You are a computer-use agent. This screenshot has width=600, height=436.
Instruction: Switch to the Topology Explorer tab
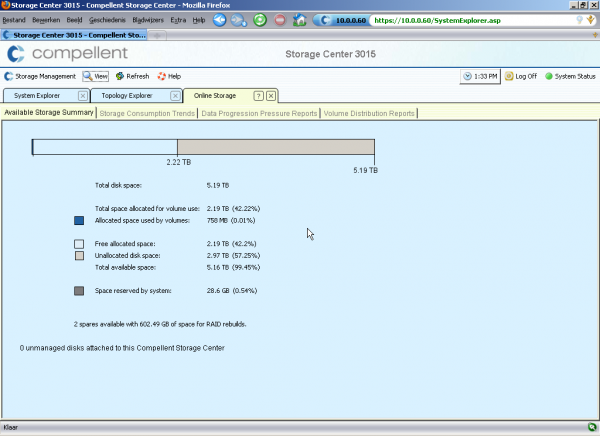[x=127, y=96]
